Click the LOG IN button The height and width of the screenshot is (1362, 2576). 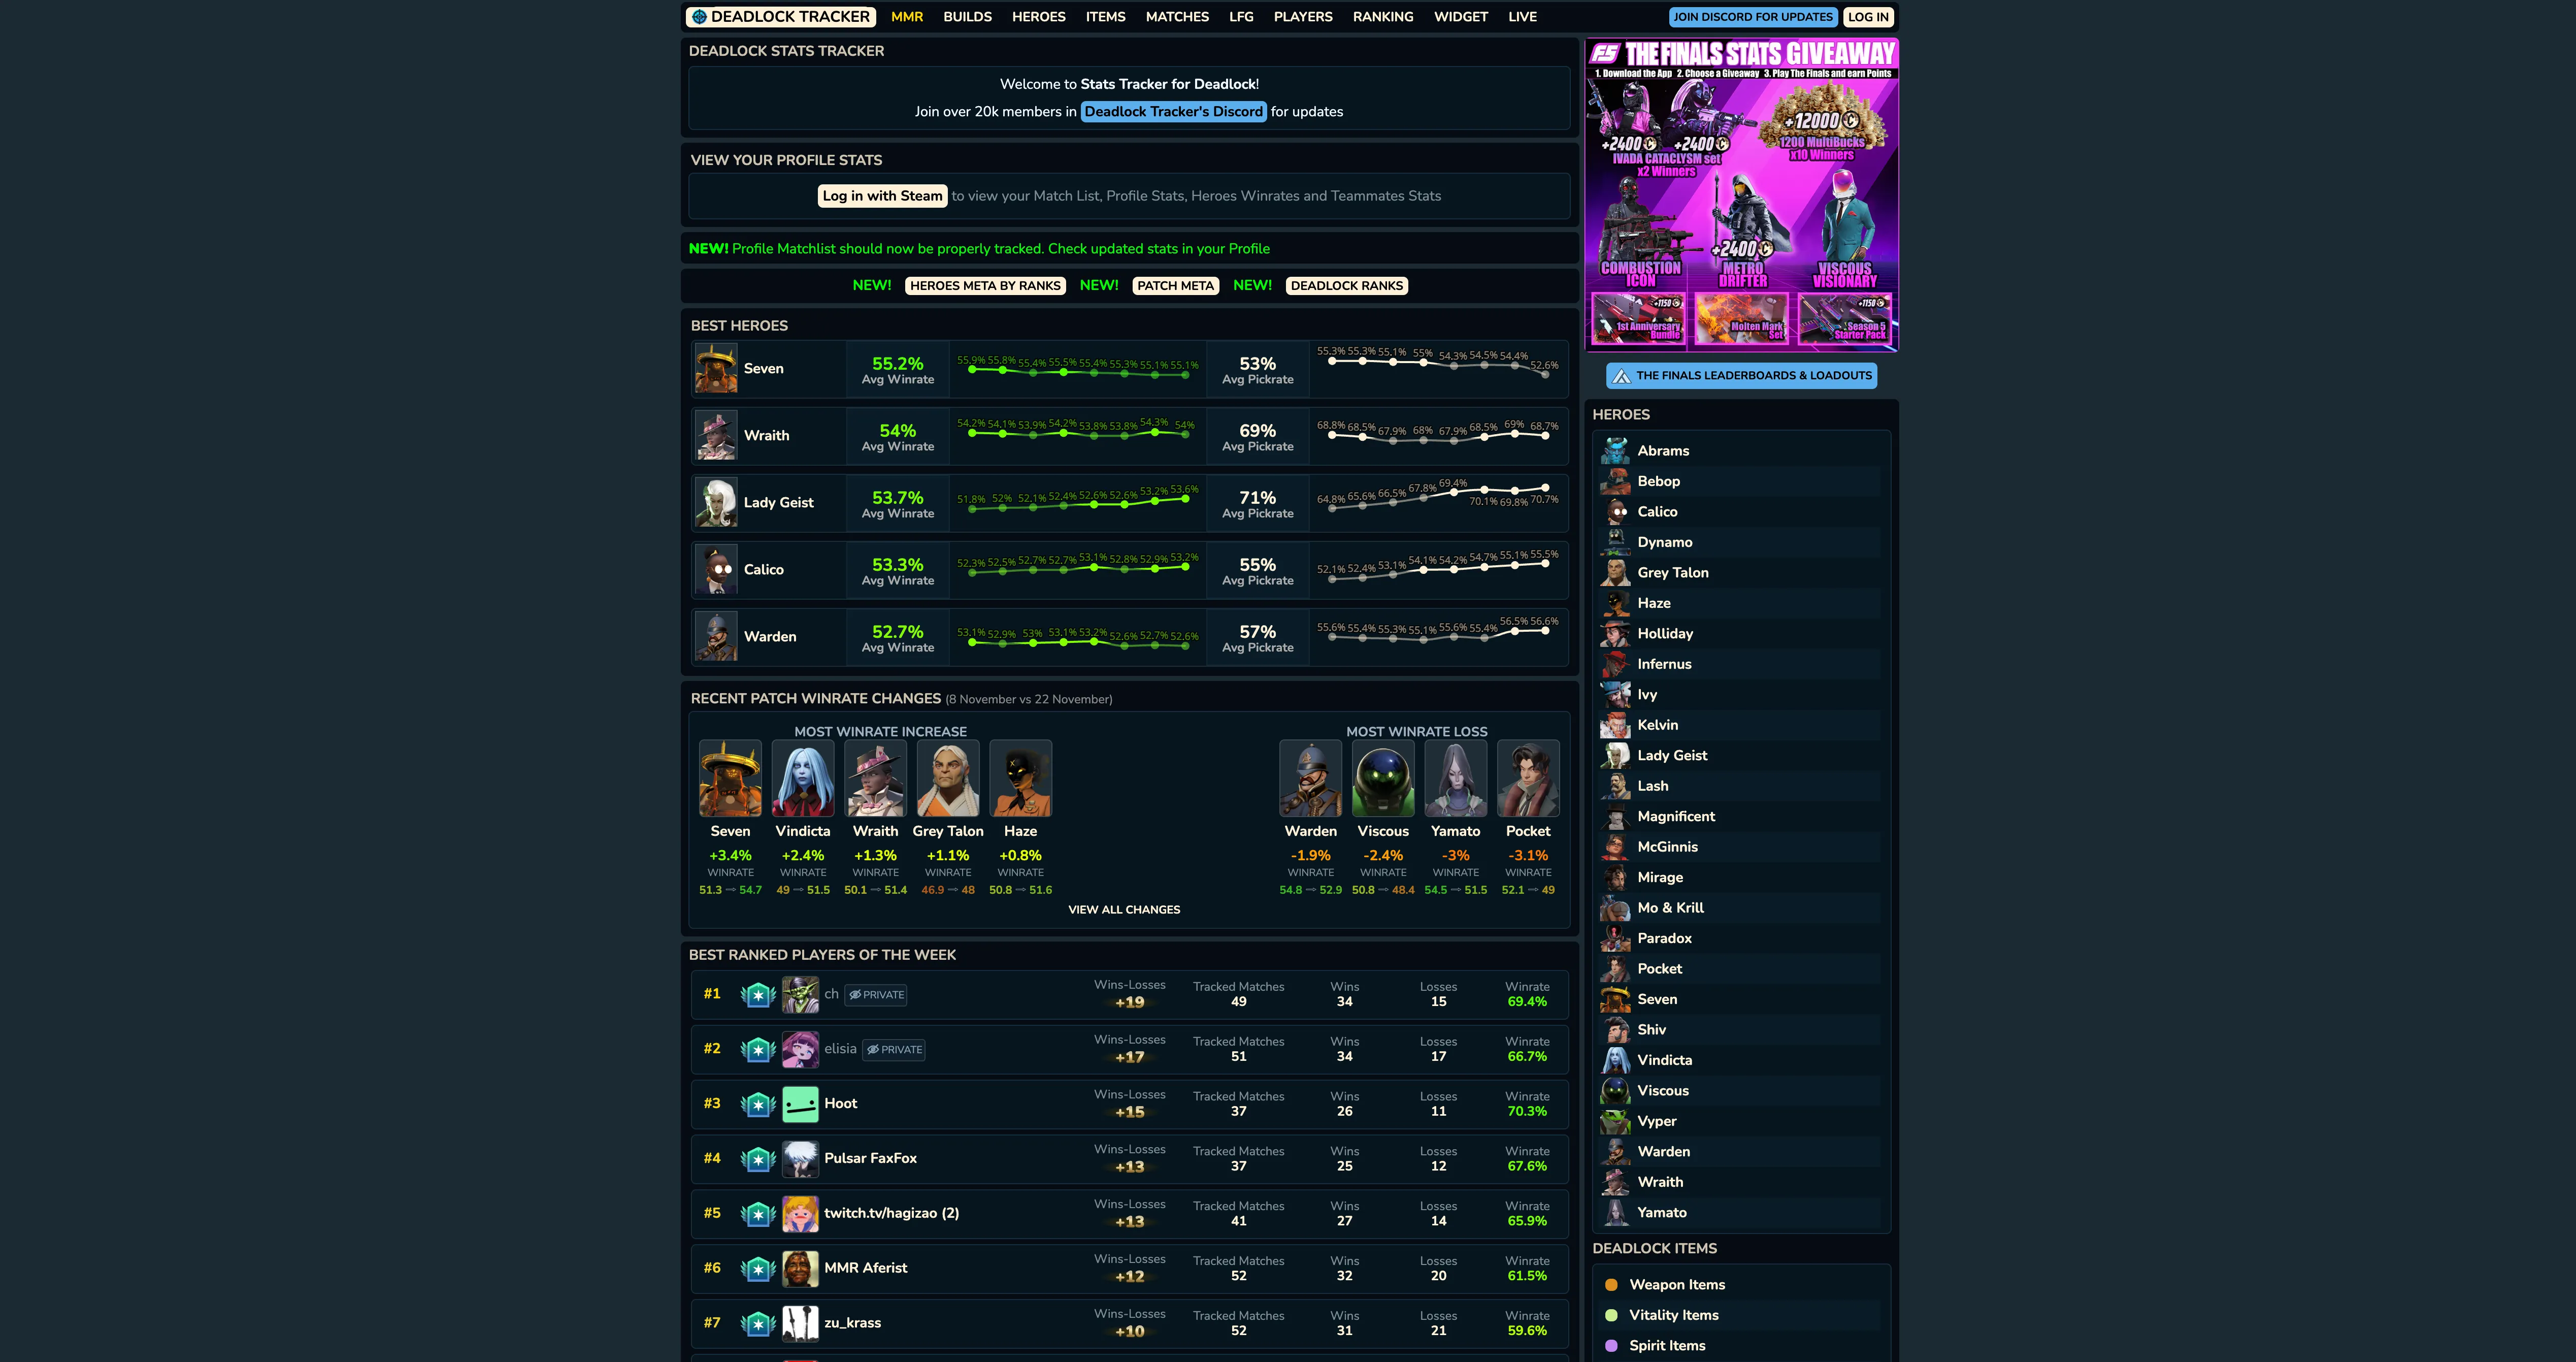point(1868,17)
